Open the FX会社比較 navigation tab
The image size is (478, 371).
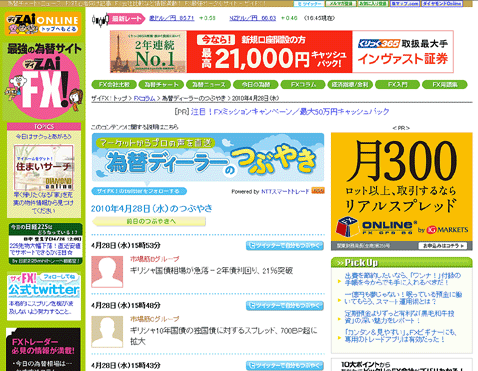pyautogui.click(x=114, y=85)
